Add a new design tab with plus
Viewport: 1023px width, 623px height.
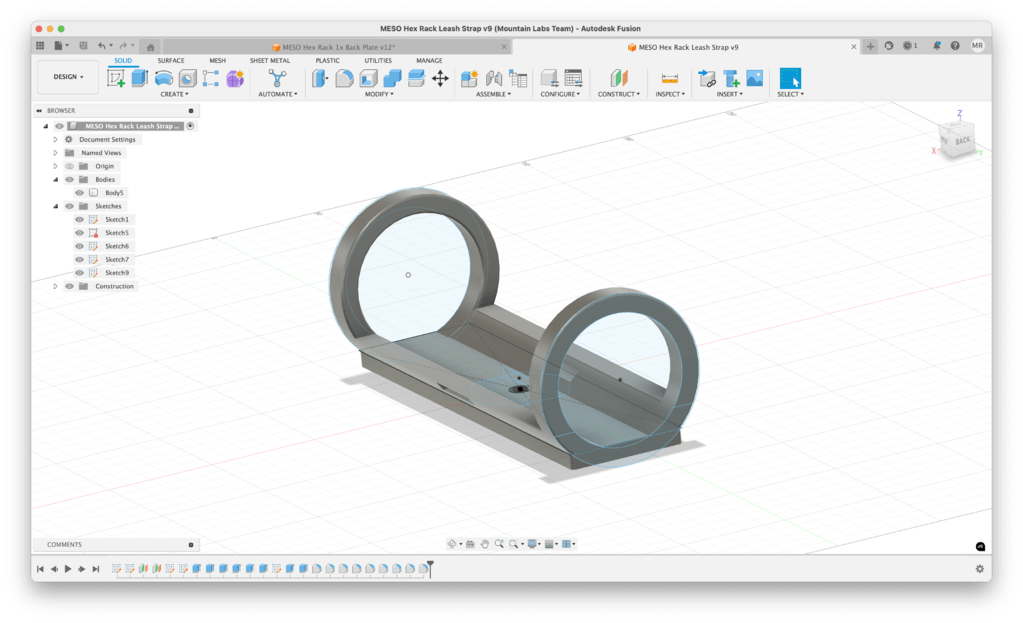point(870,46)
